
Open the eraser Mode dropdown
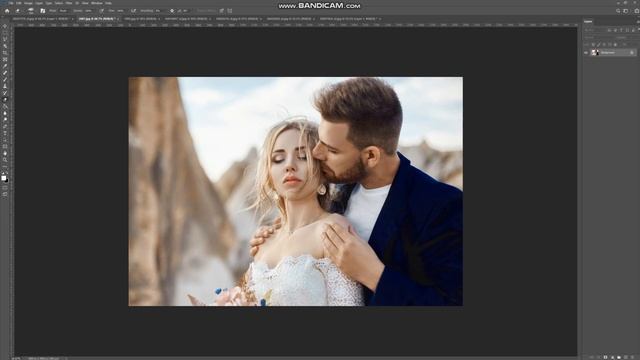65,11
